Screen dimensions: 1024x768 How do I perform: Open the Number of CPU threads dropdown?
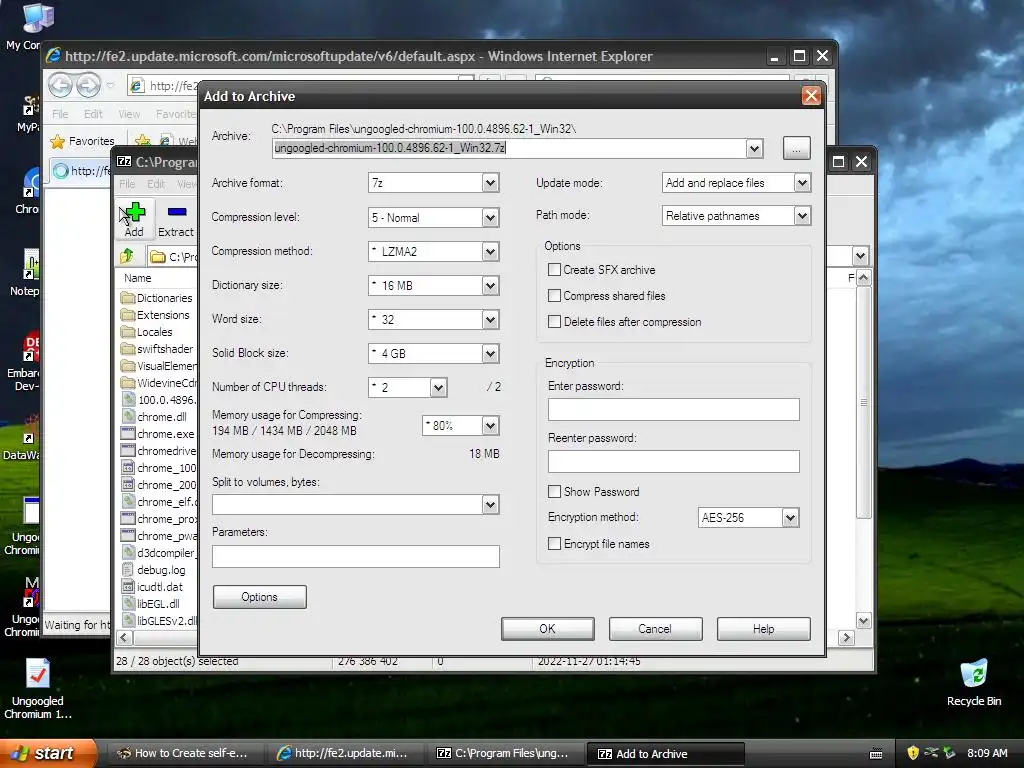pyautogui.click(x=438, y=387)
